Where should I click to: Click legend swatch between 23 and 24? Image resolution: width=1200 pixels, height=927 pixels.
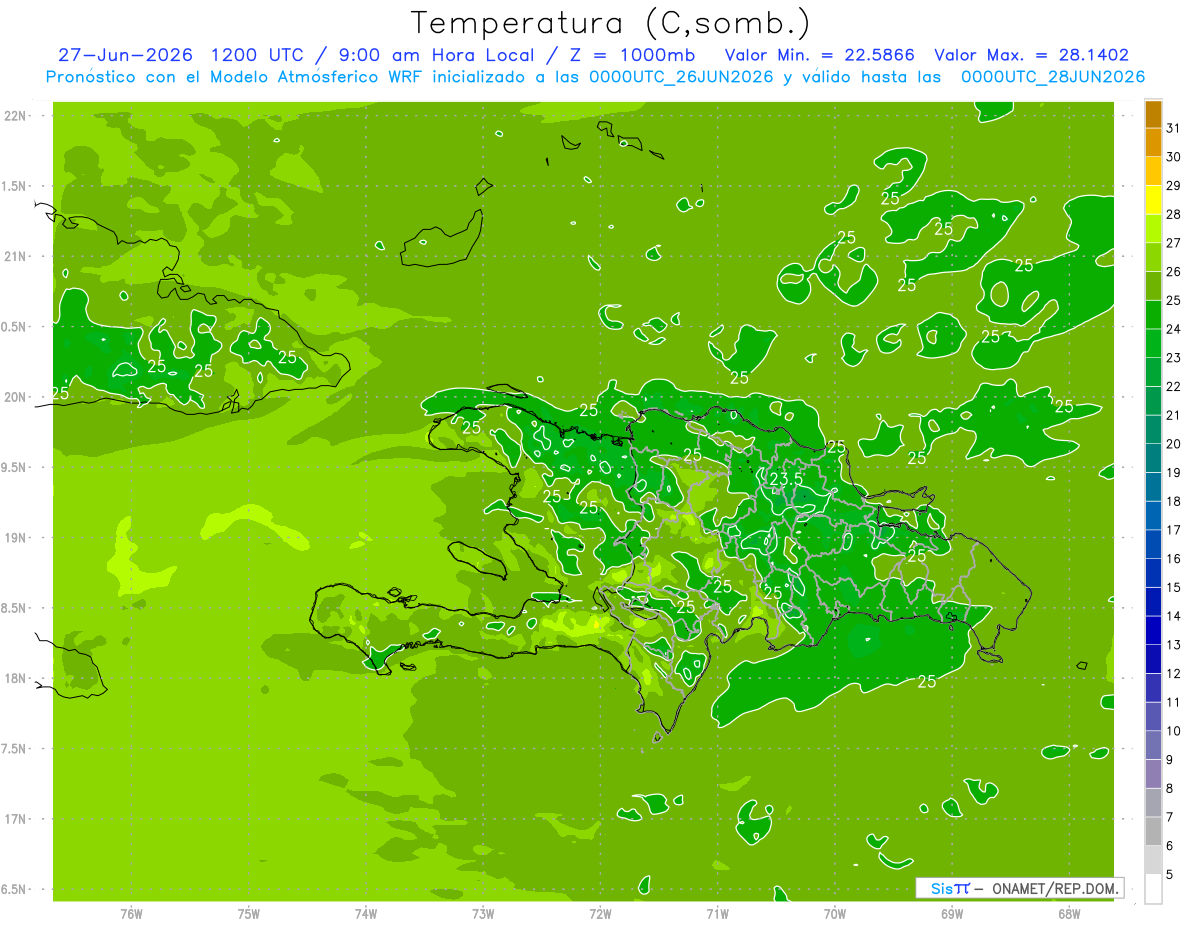pyautogui.click(x=1153, y=343)
